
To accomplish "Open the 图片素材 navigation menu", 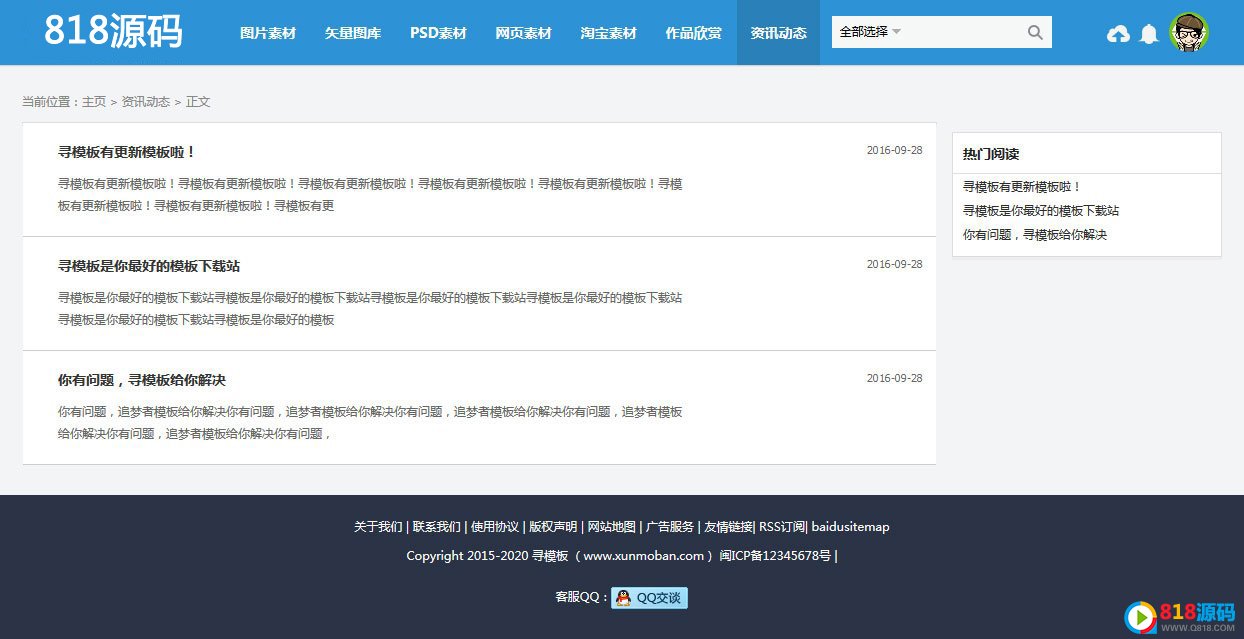I will click(268, 33).
